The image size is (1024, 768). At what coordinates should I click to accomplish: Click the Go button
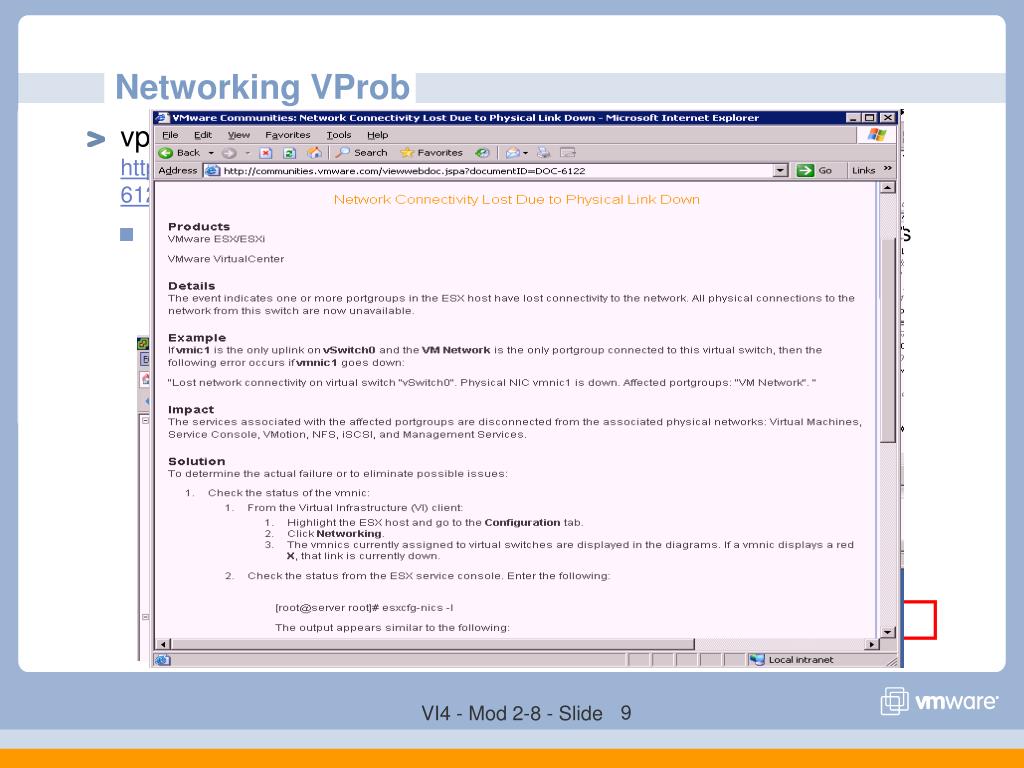click(814, 170)
